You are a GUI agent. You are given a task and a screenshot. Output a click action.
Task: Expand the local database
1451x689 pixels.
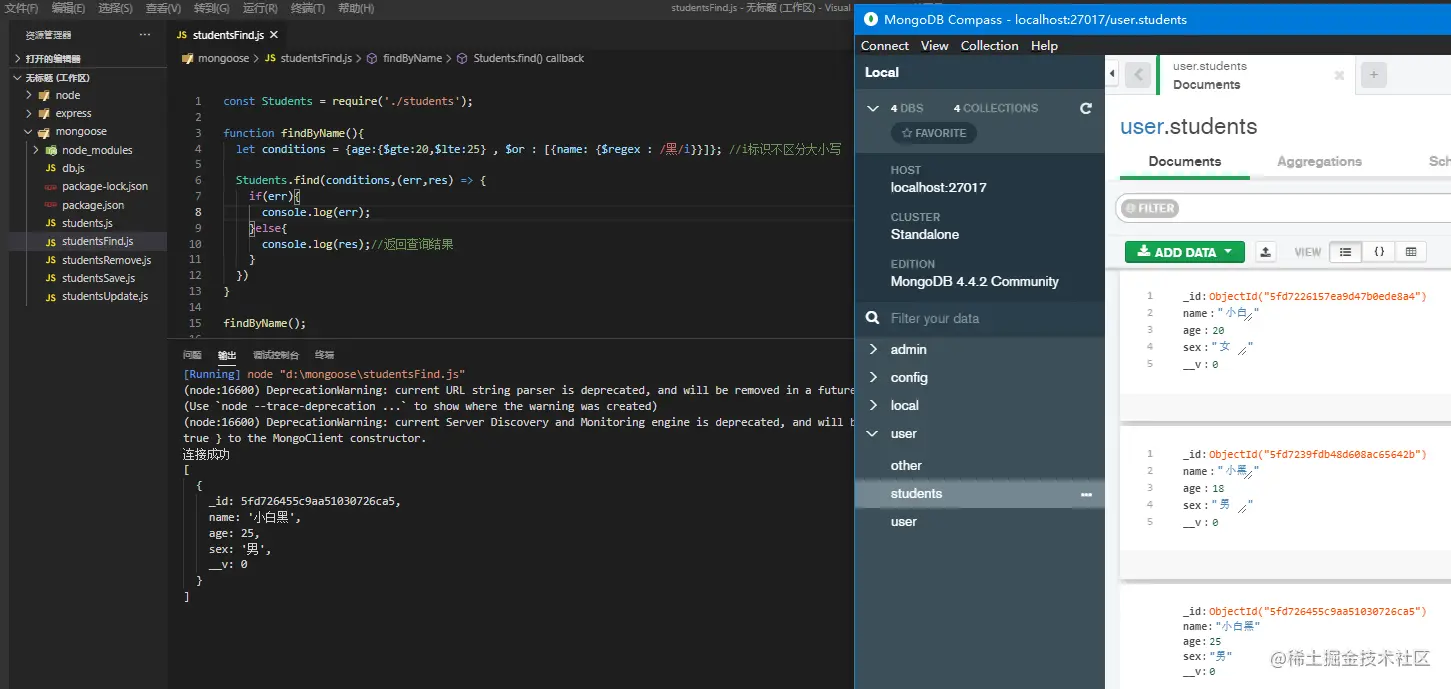click(x=874, y=405)
